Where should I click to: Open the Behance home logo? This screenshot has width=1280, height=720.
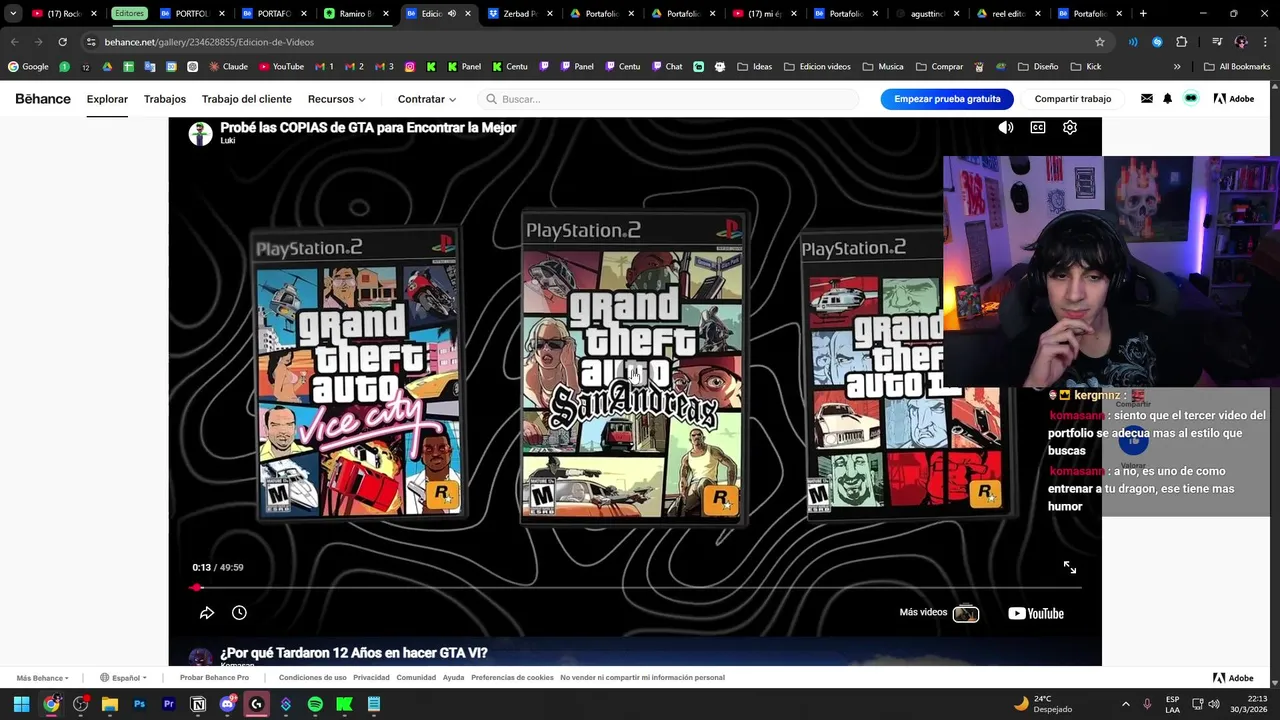pos(43,99)
